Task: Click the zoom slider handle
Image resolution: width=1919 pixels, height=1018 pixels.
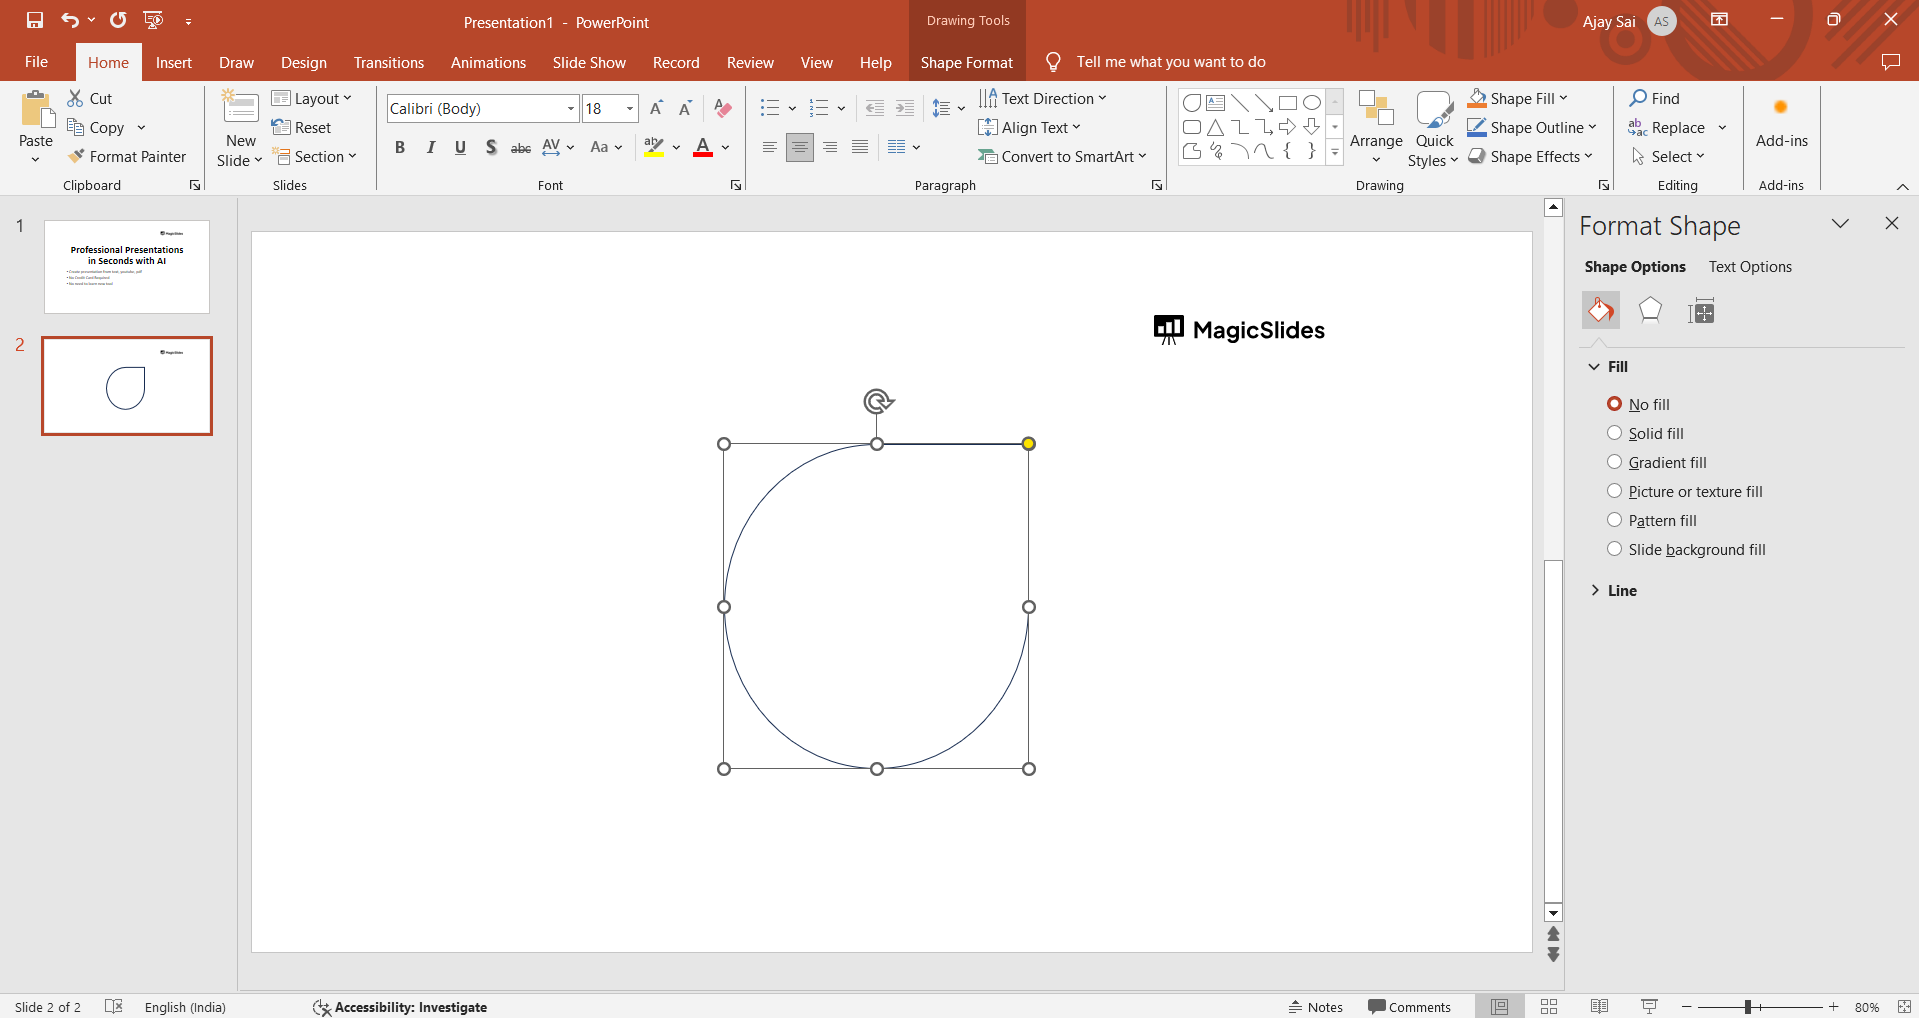Action: [1747, 1007]
